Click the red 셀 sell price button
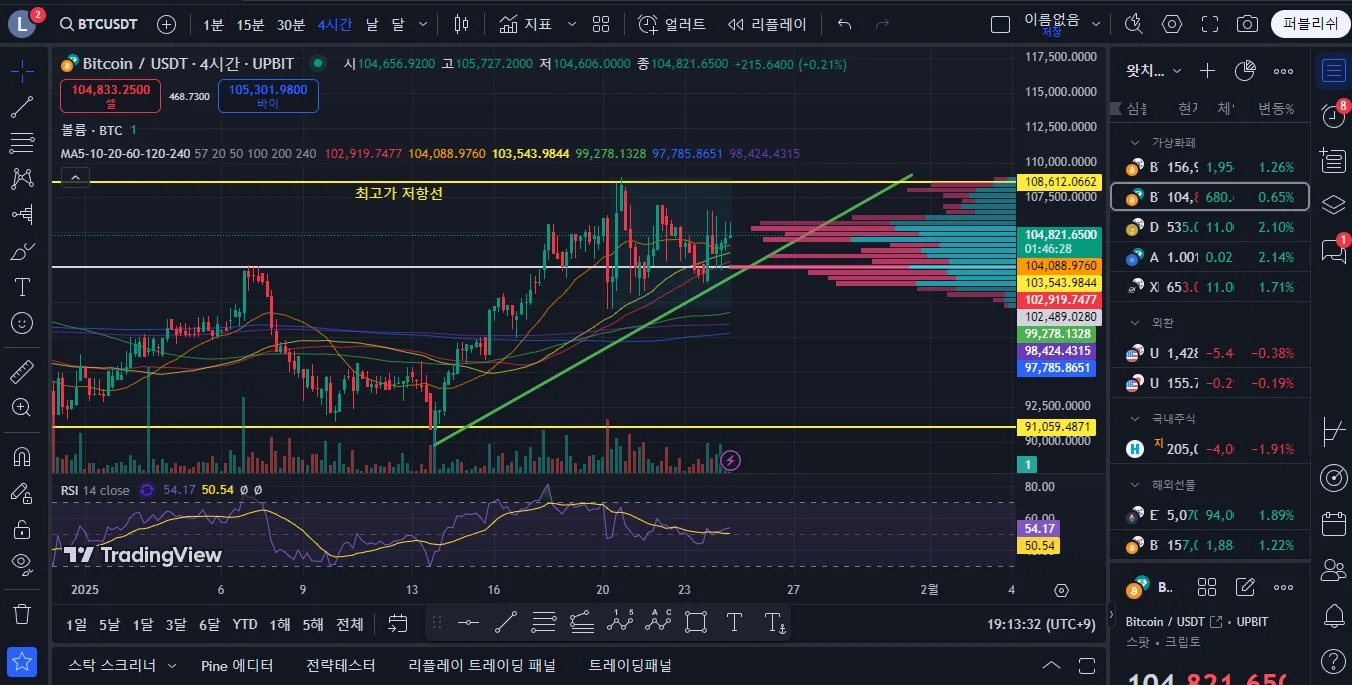Image resolution: width=1352 pixels, height=685 pixels. 110,96
